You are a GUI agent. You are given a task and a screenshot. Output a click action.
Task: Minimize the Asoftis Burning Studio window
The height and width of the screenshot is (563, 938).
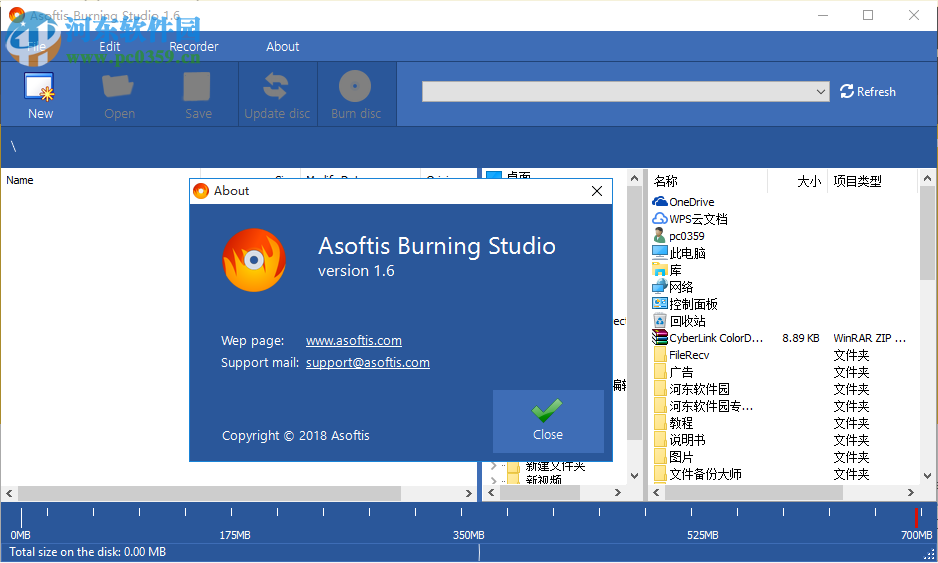(x=823, y=15)
